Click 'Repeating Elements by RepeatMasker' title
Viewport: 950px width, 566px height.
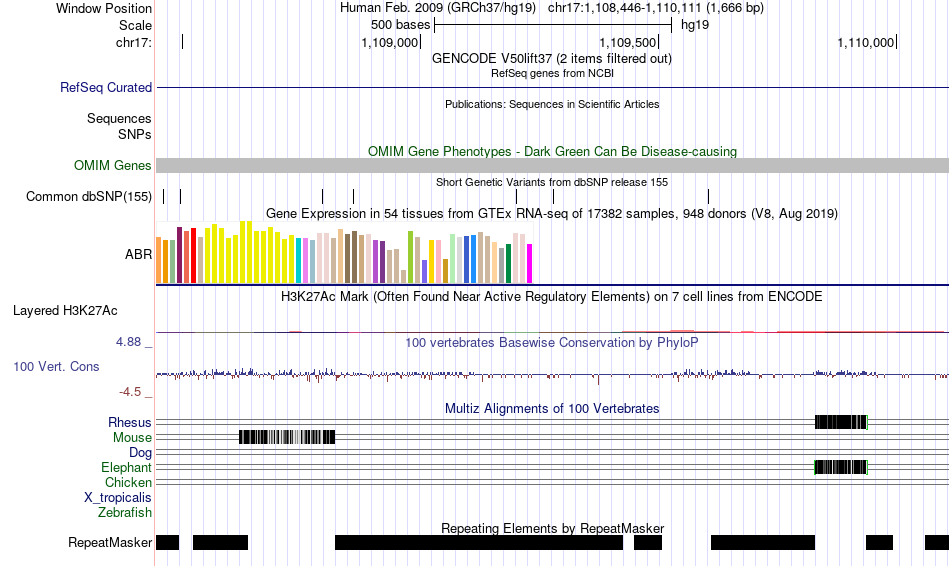pos(553,528)
